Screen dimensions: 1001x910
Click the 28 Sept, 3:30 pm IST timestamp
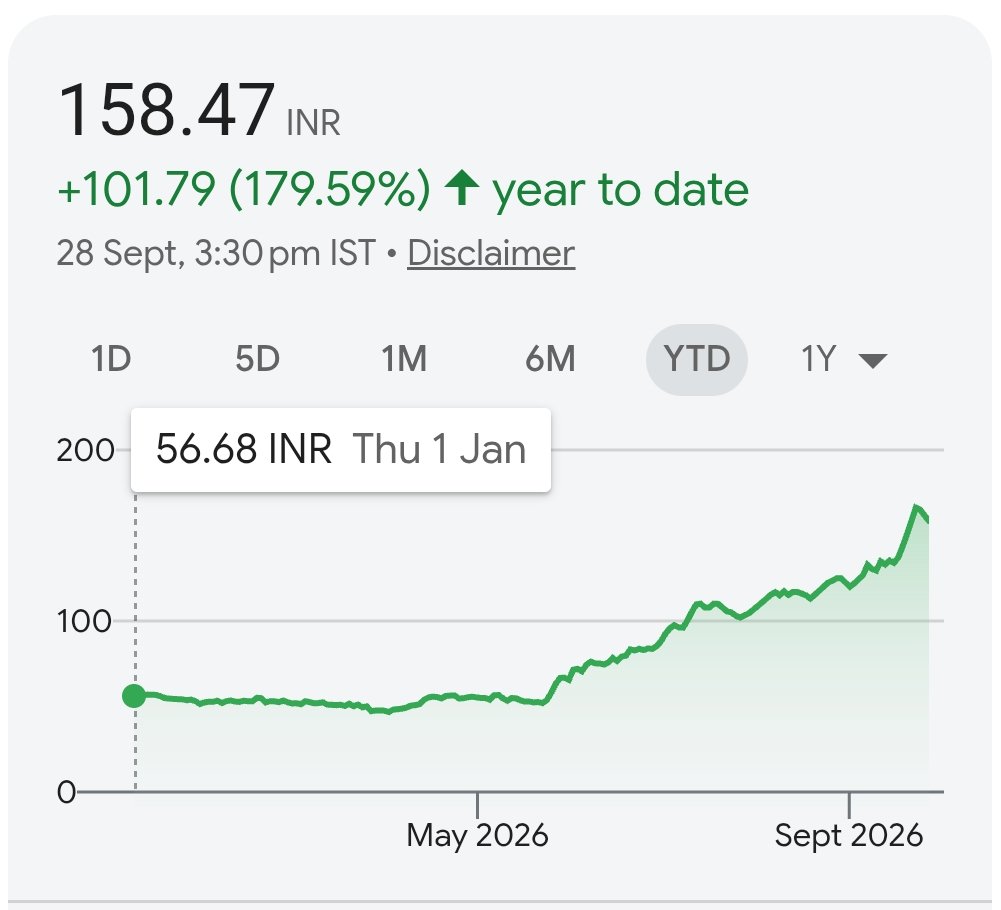pyautogui.click(x=216, y=254)
